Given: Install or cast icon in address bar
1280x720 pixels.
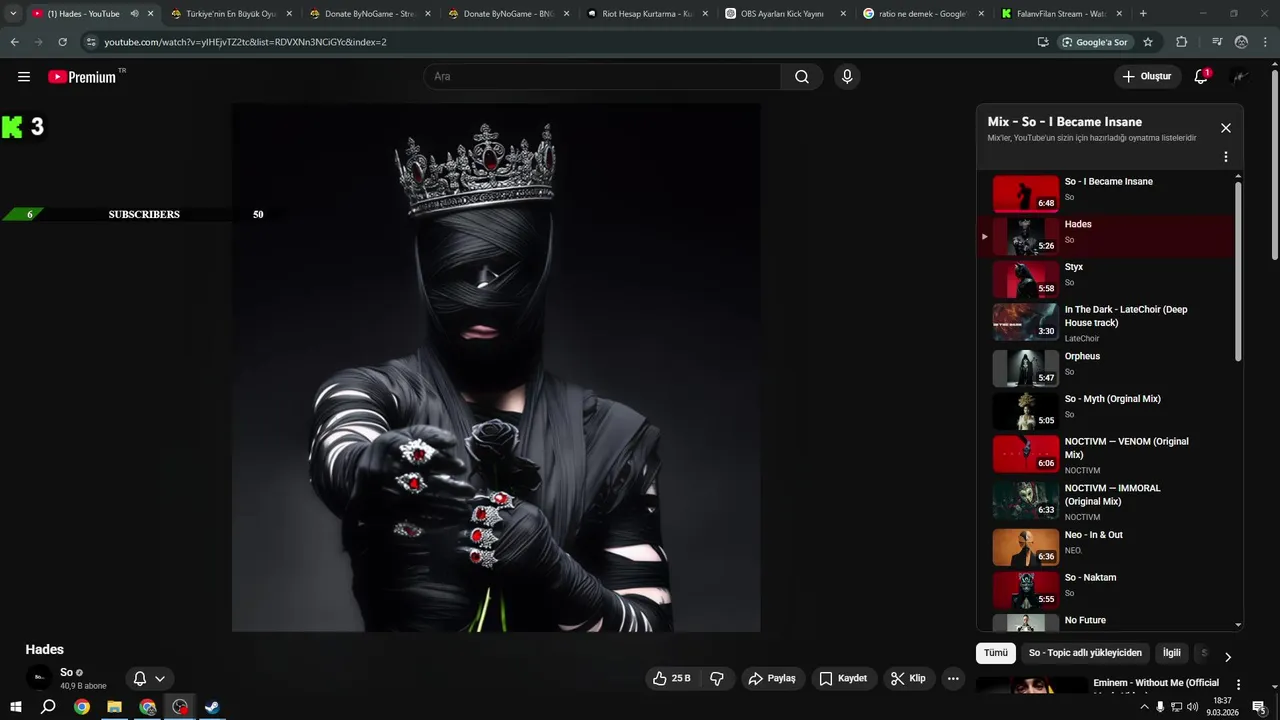Looking at the screenshot, I should pyautogui.click(x=1043, y=42).
